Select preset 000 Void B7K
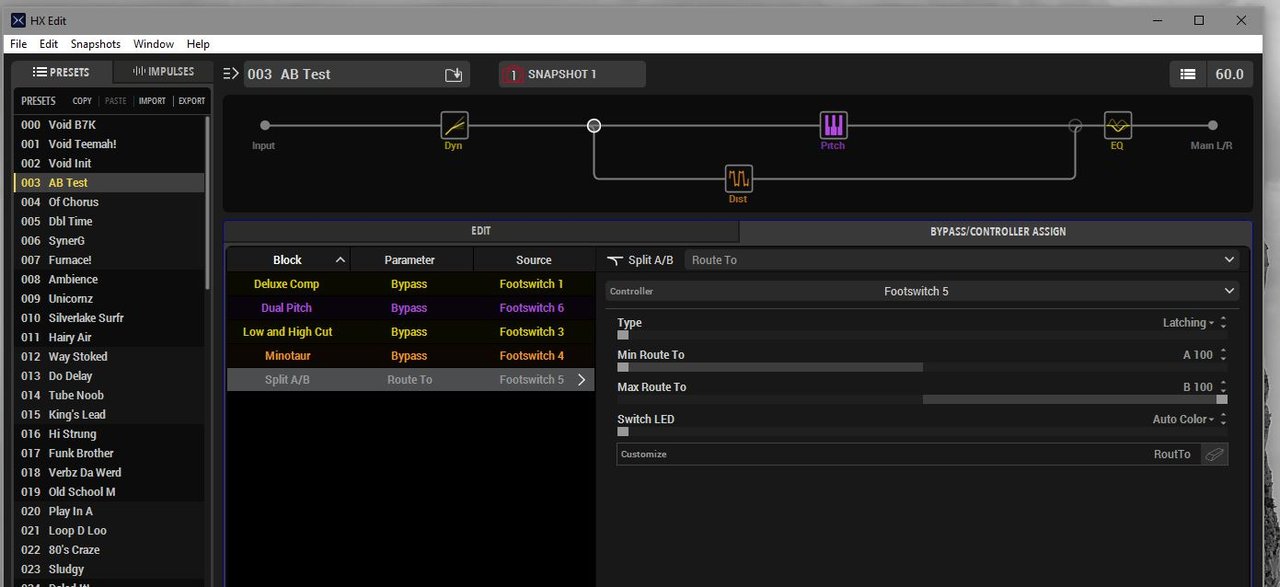The height and width of the screenshot is (587, 1280). click(109, 125)
